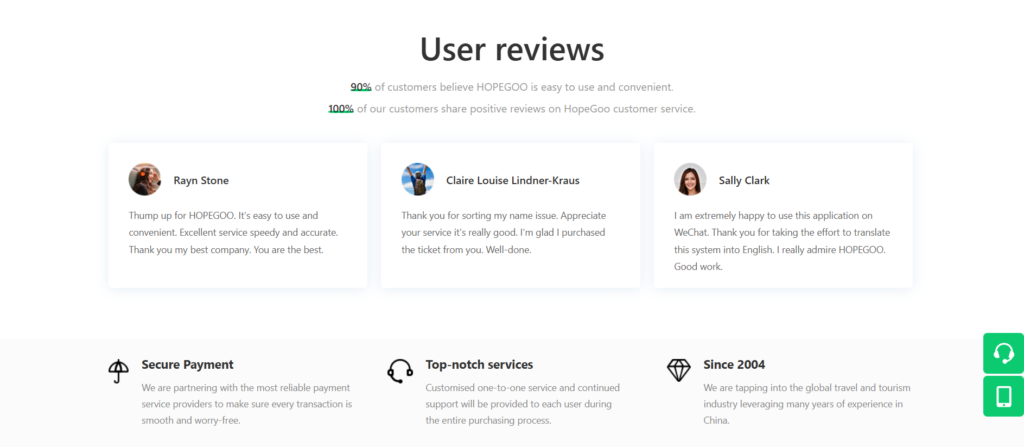Click description 'Customised one-to-one service and continued'
Image resolution: width=1024 pixels, height=447 pixels.
click(523, 404)
